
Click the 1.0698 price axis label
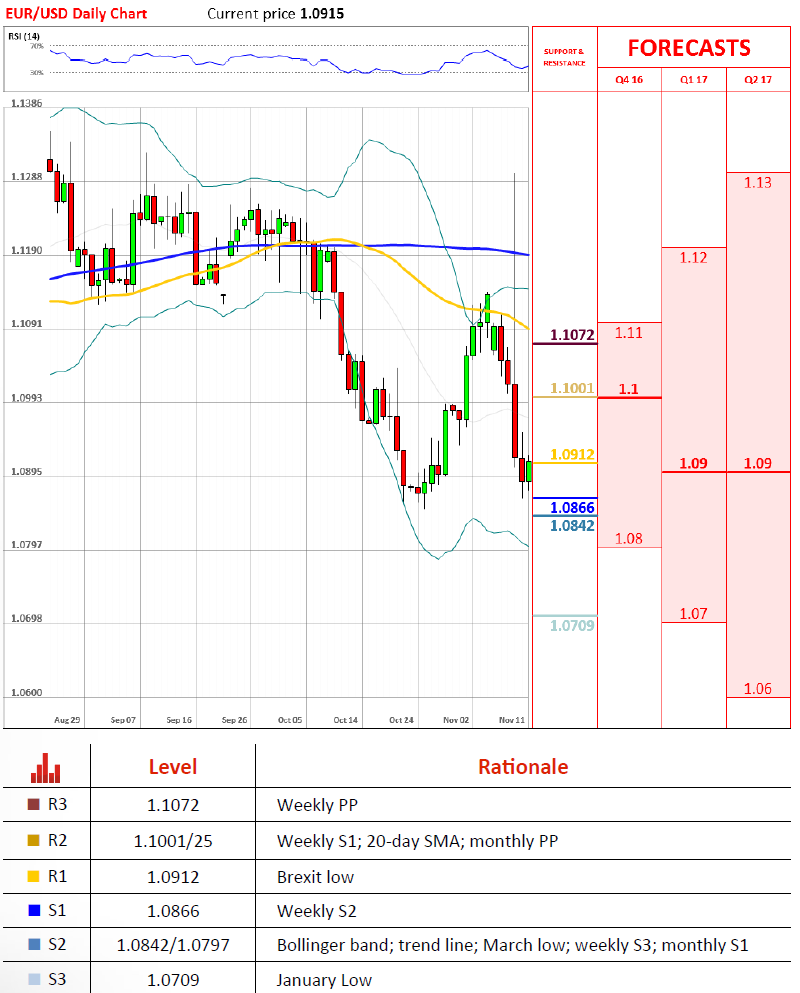coord(27,618)
